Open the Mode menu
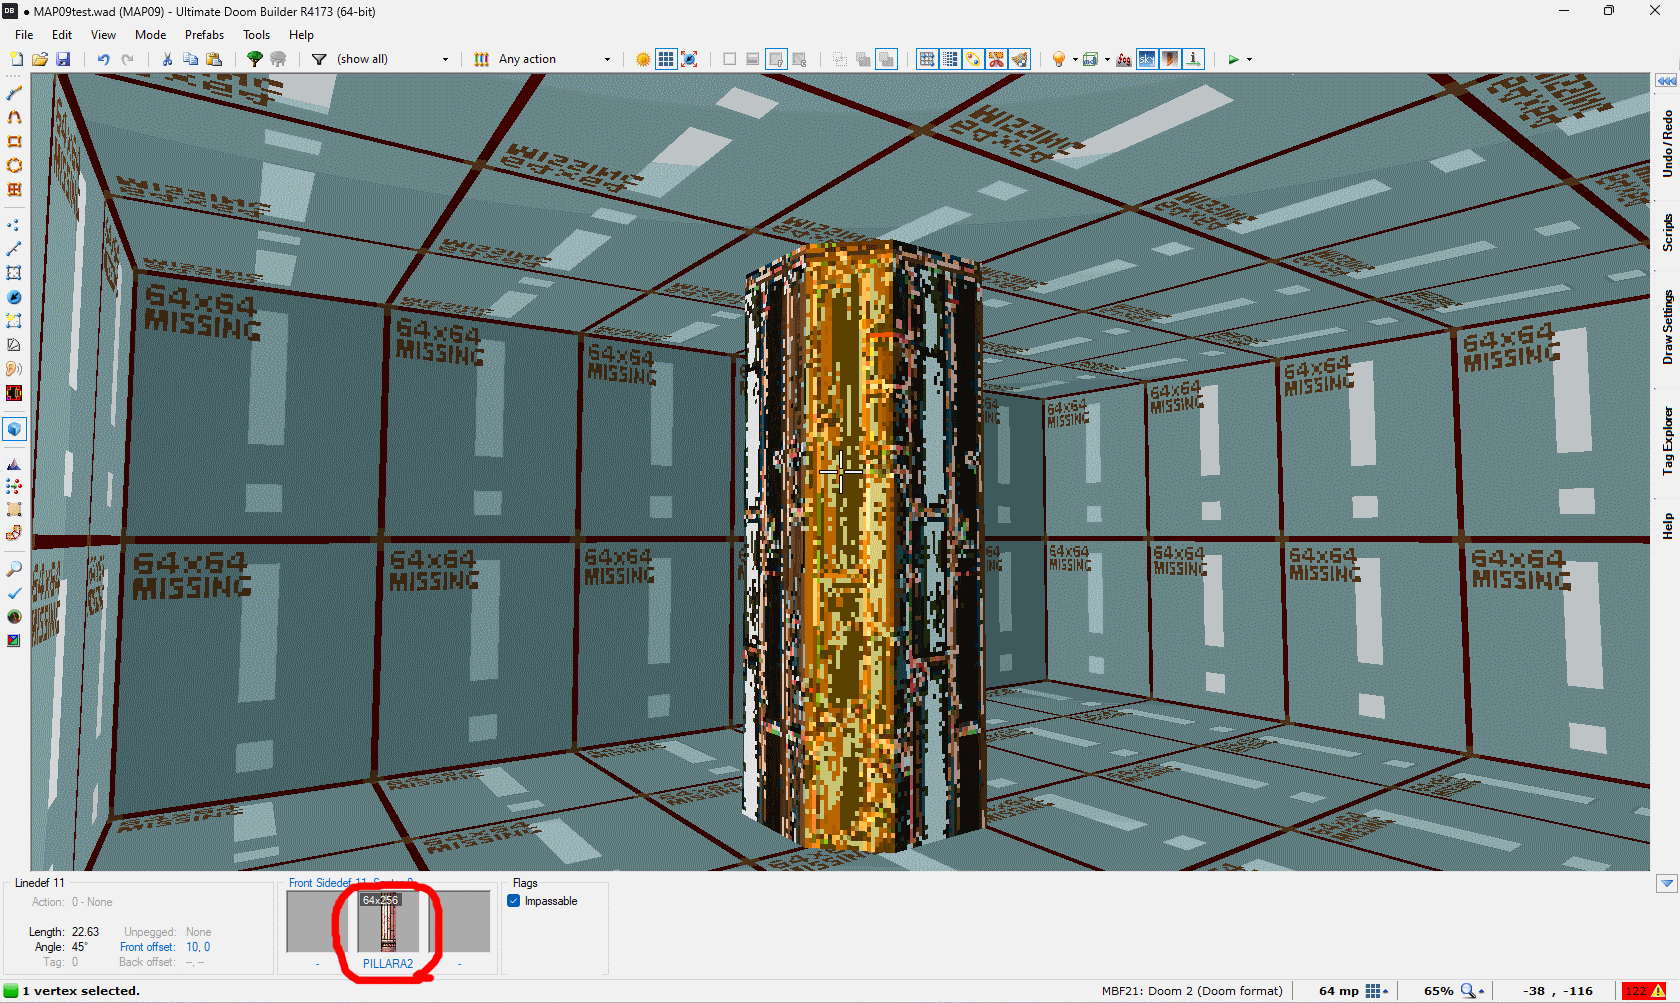This screenshot has height=1003, width=1680. (150, 35)
